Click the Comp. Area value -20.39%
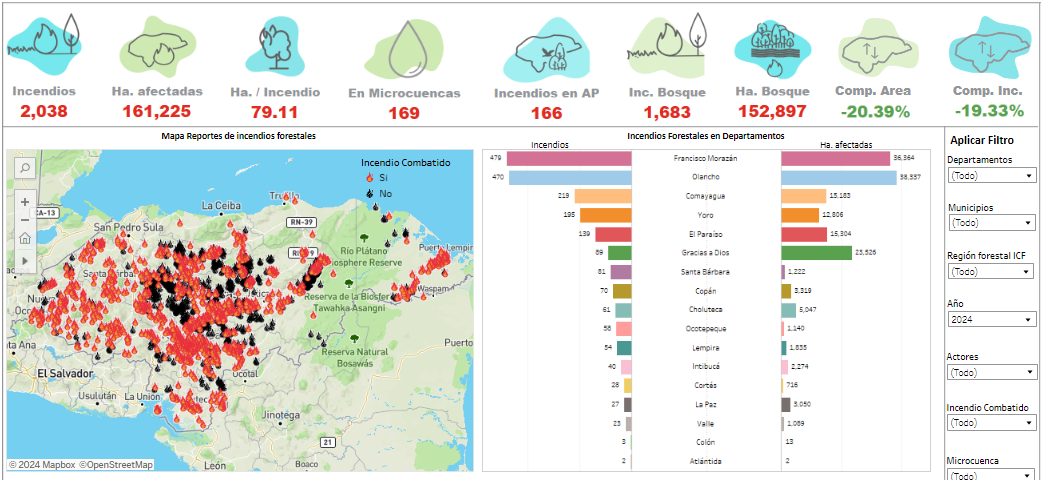The image size is (1042, 480). point(875,112)
